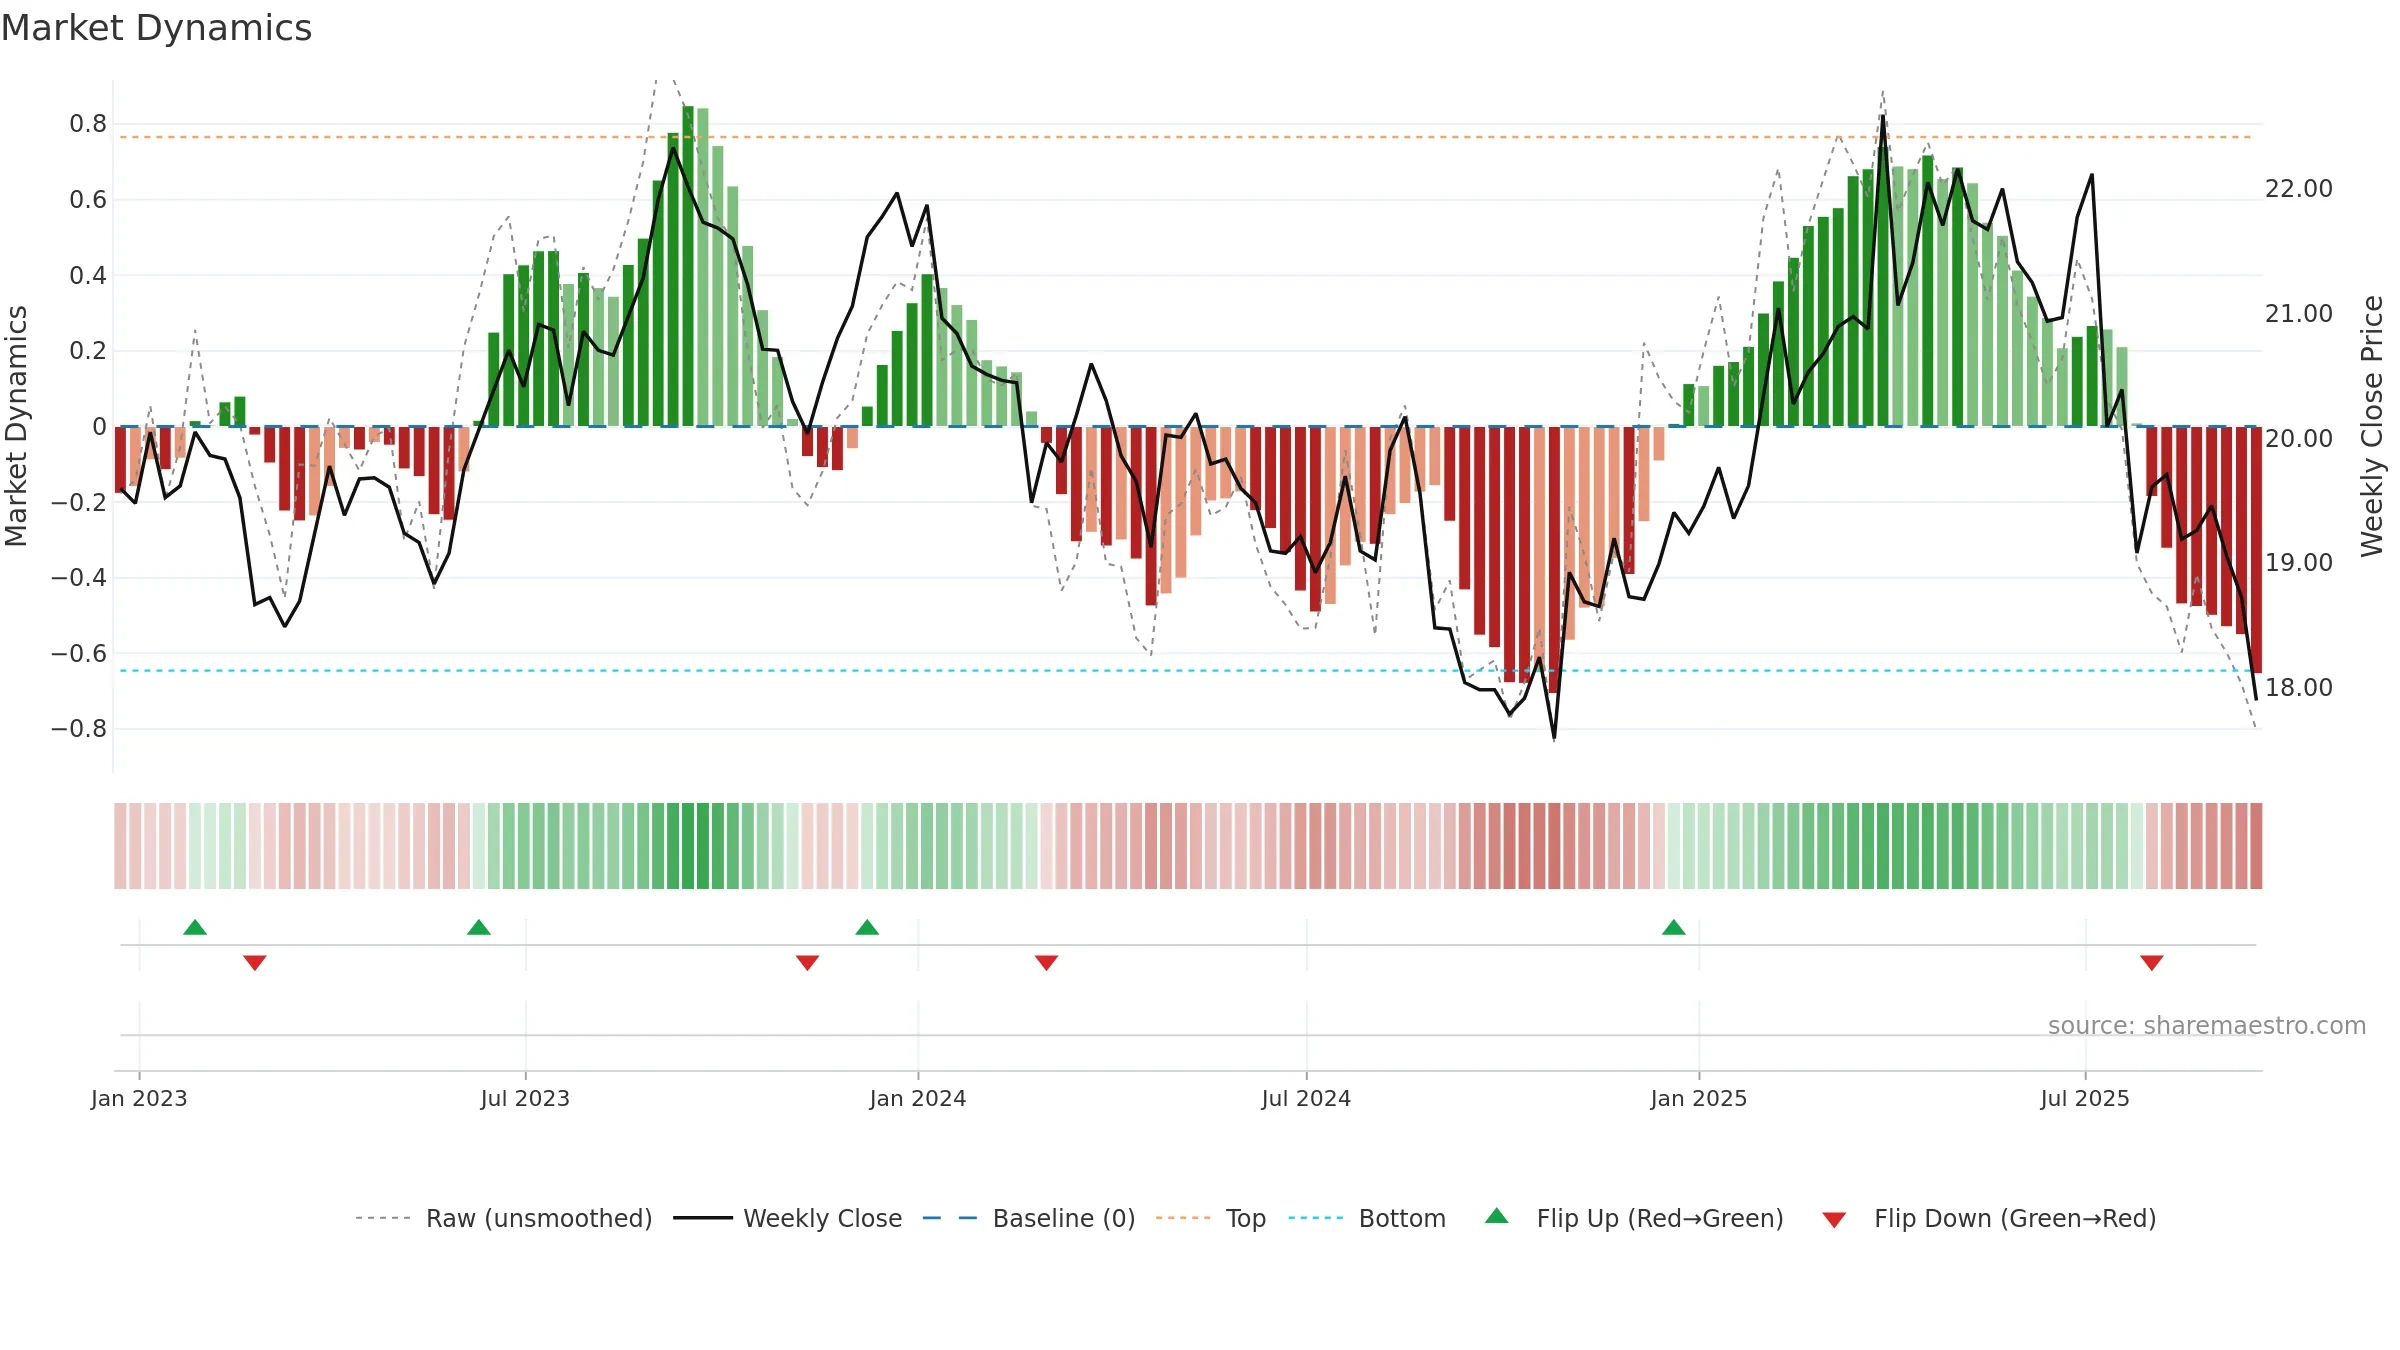
Task: Select the flip-up marker before Jul 2023
Action: pyautogui.click(x=479, y=927)
